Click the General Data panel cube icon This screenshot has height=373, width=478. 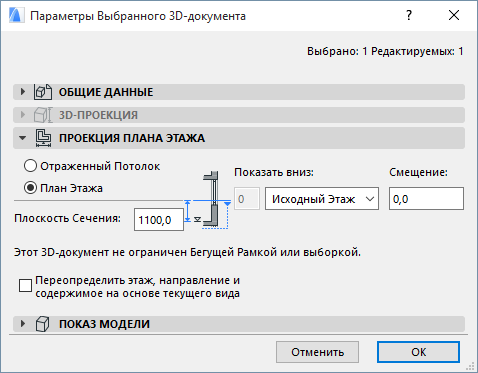[x=43, y=92]
